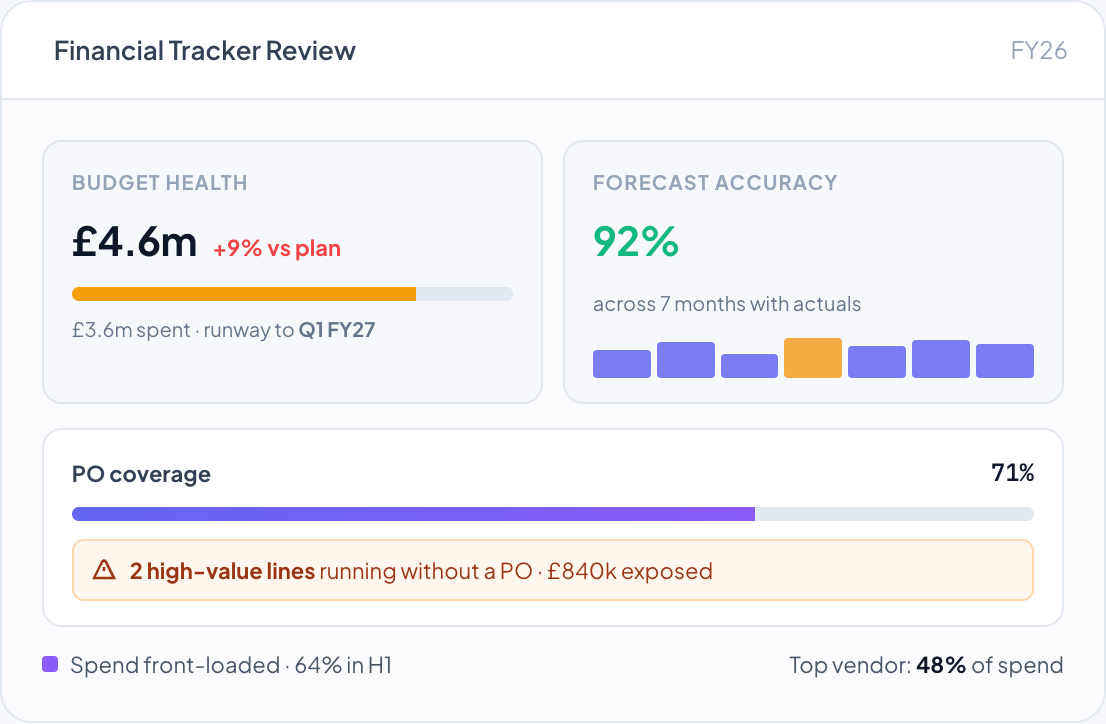Click the Top vendor 48% of spend text

pyautogui.click(x=926, y=665)
